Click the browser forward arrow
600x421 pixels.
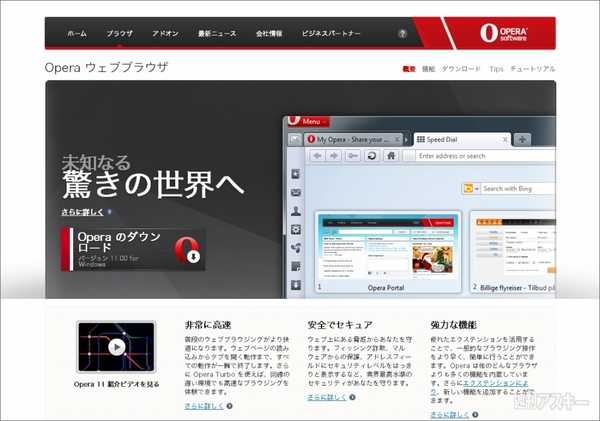[x=334, y=156]
